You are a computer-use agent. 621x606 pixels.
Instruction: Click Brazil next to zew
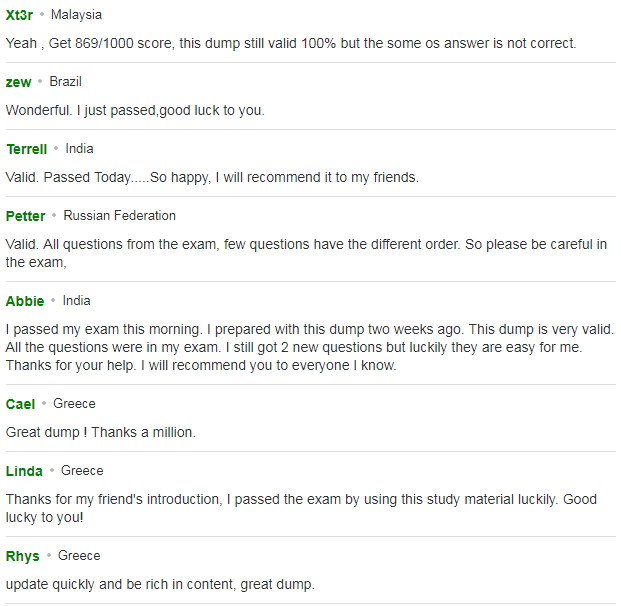click(66, 82)
